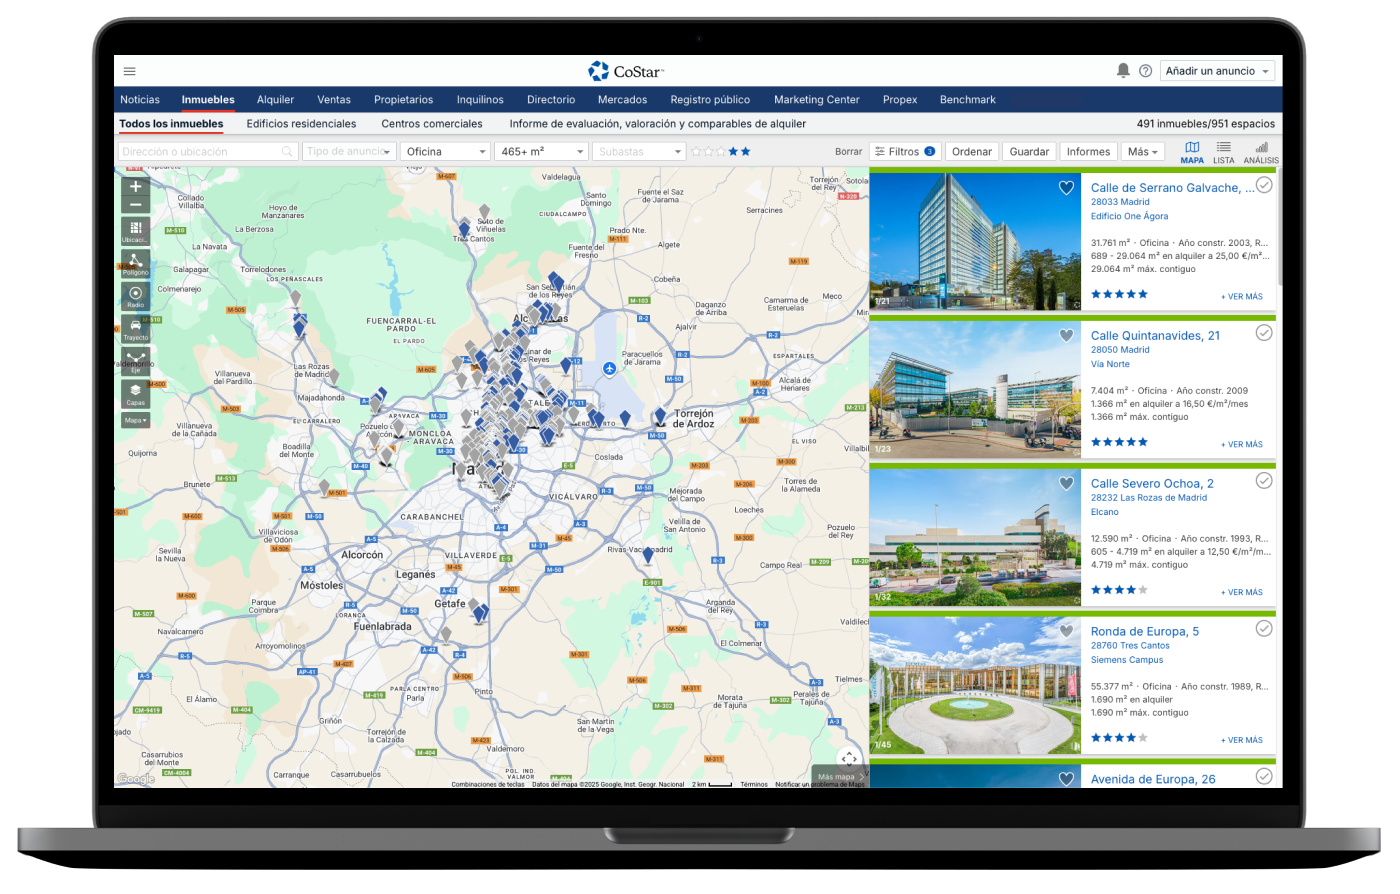Zoom in on the map
This screenshot has width=1400, height=894.
coord(136,186)
